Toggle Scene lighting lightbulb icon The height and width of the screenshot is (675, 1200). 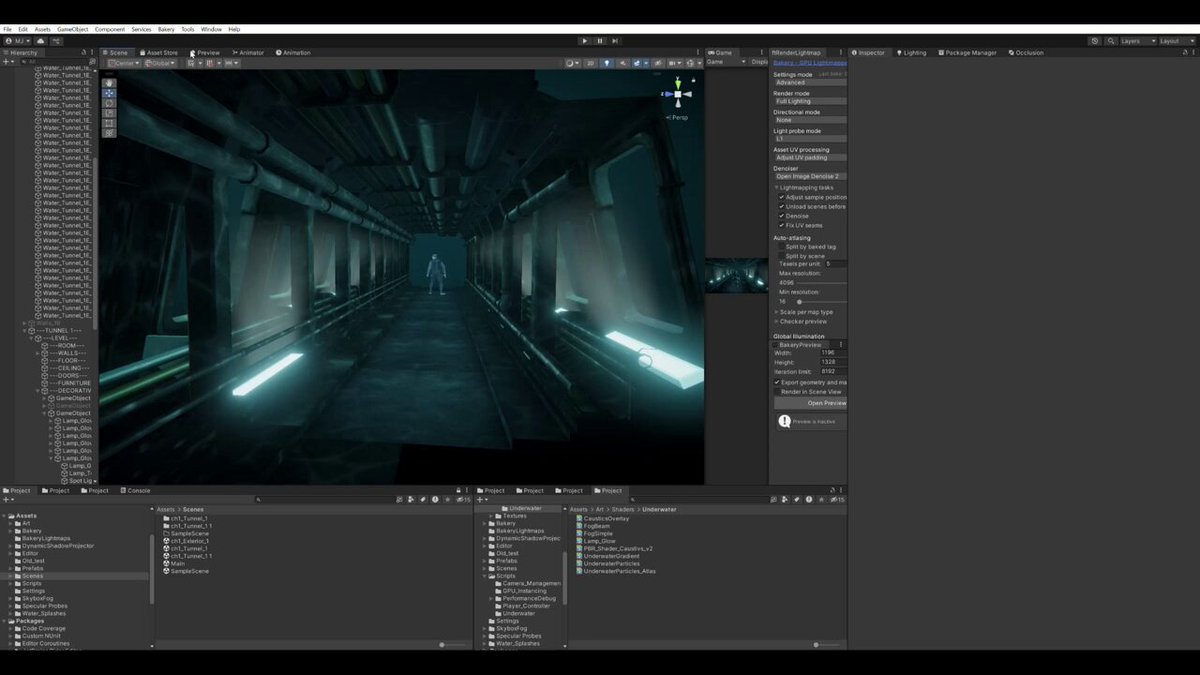point(606,63)
